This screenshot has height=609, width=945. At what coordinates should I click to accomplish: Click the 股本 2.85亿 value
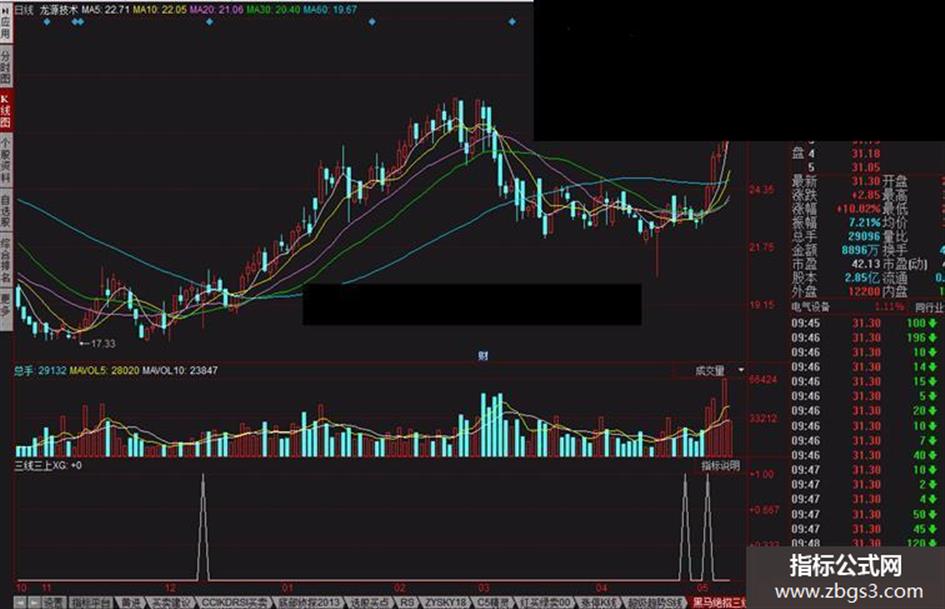tap(862, 278)
